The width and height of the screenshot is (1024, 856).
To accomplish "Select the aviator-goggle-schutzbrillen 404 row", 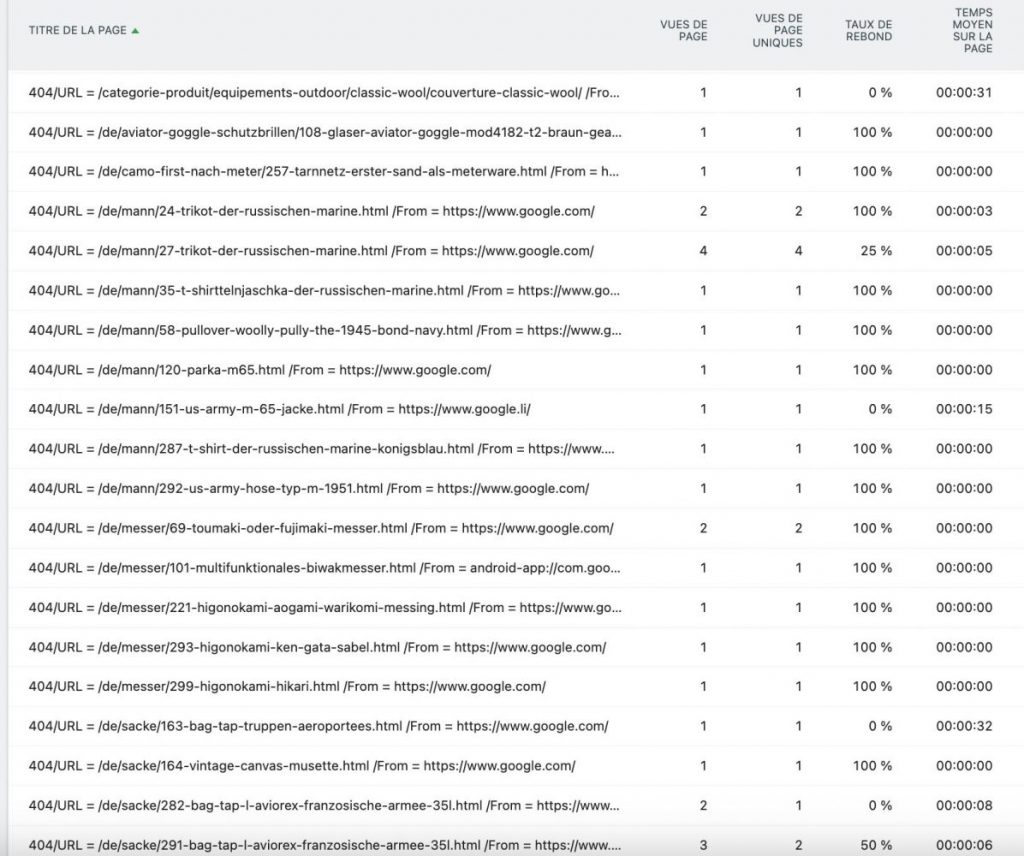I will tap(324, 132).
